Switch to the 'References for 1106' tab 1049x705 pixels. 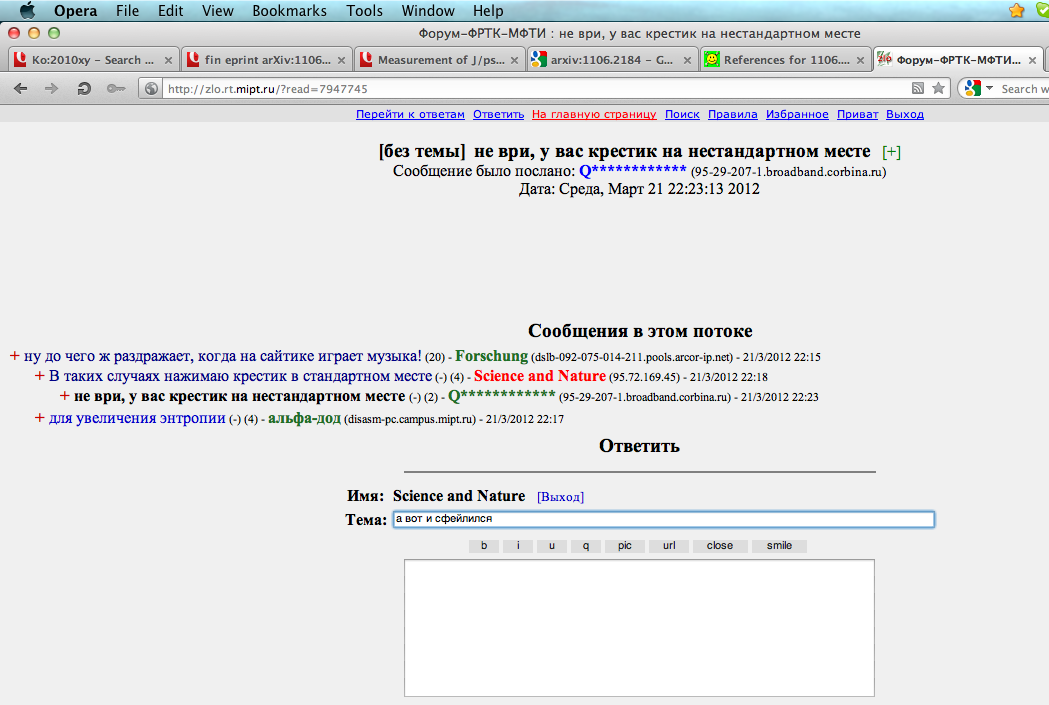pos(776,60)
